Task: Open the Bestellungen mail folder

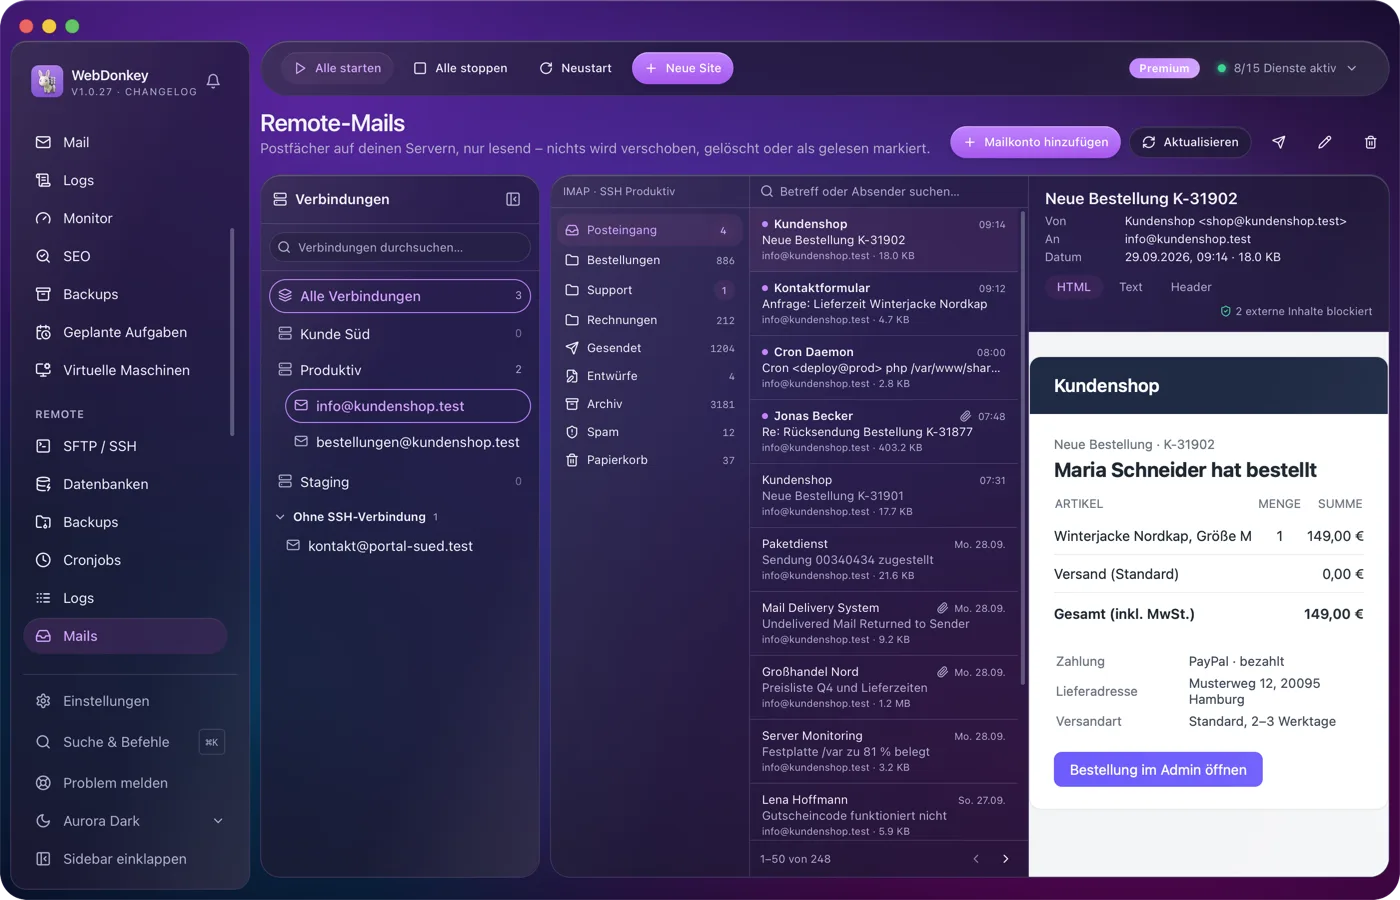Action: click(x=650, y=260)
